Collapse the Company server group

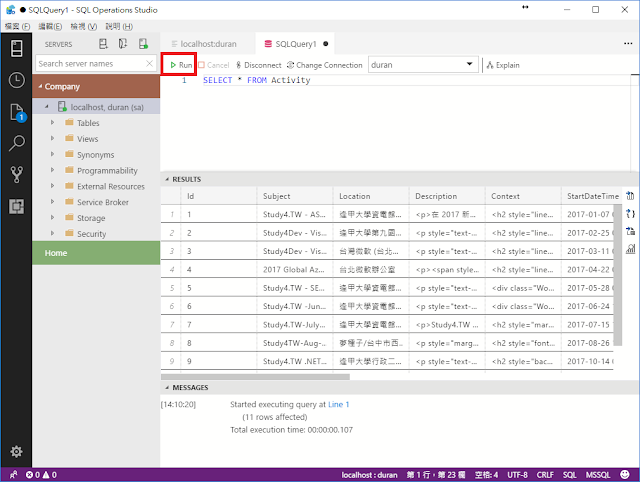[x=40, y=87]
